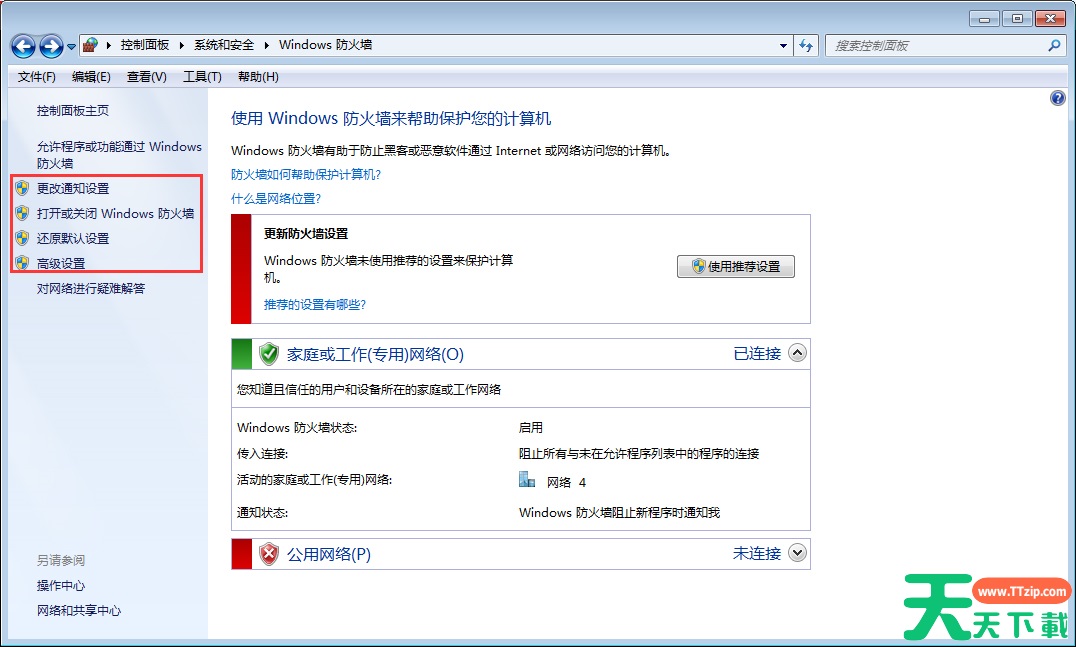
Task: Open the 查看 menu
Action: coord(145,76)
